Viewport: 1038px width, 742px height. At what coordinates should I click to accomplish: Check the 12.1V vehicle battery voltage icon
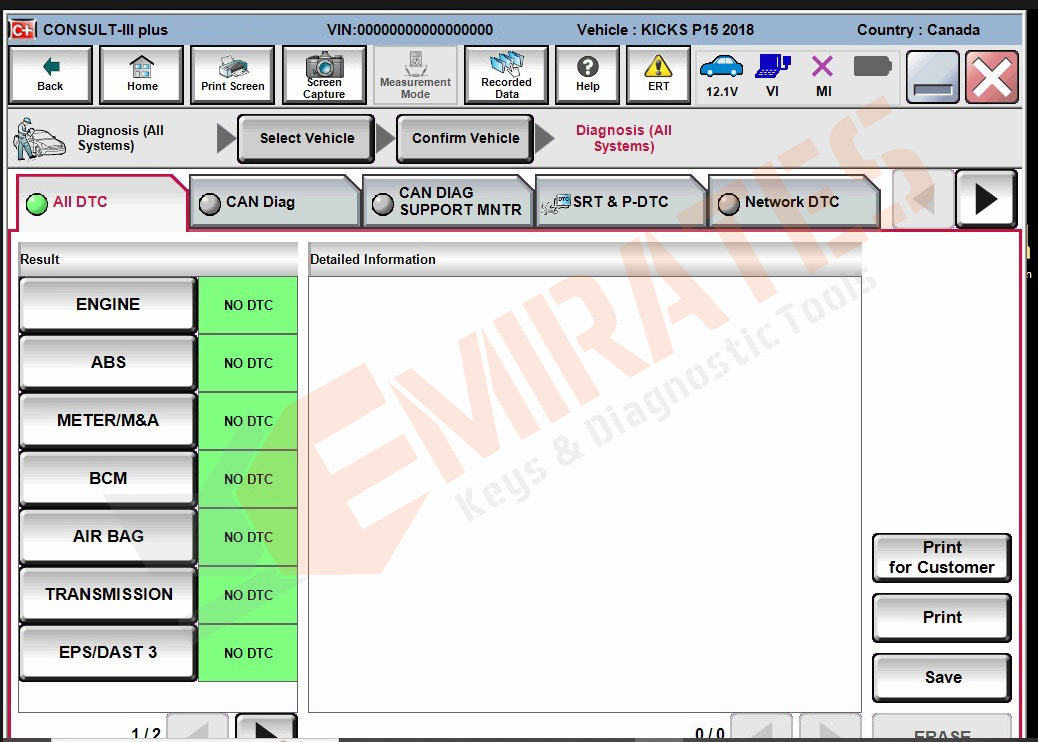pyautogui.click(x=721, y=75)
